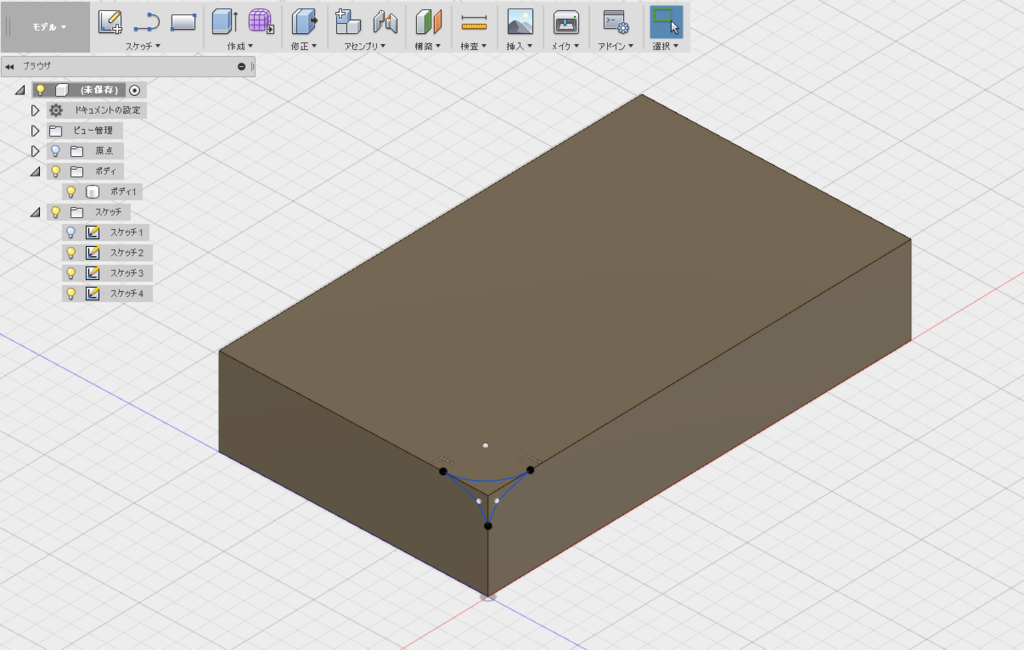Collapse the スケッチ folder node

coord(35,212)
